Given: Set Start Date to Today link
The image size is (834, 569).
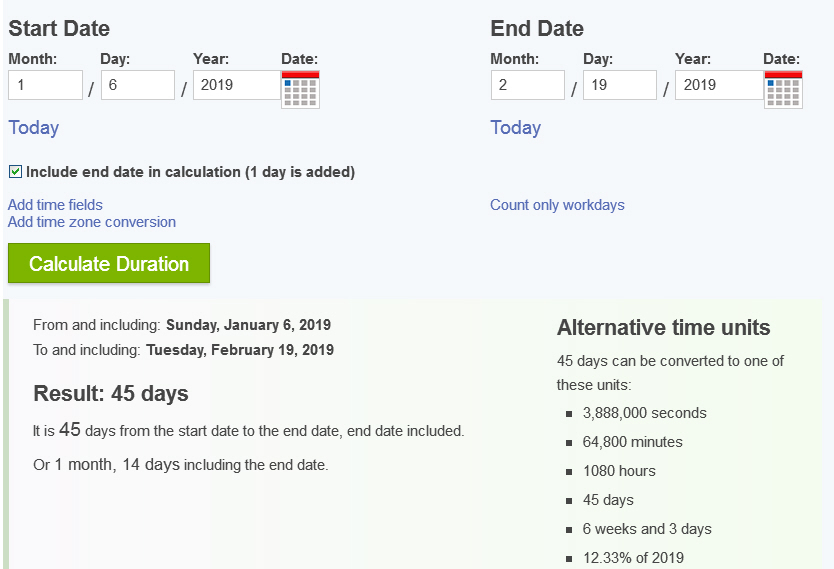Looking at the screenshot, I should point(34,128).
